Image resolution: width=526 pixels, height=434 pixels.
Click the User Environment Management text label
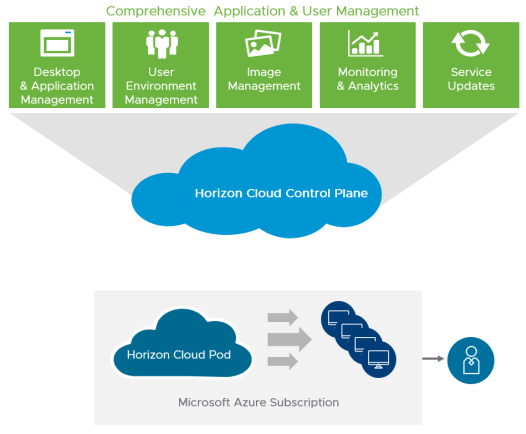(161, 86)
